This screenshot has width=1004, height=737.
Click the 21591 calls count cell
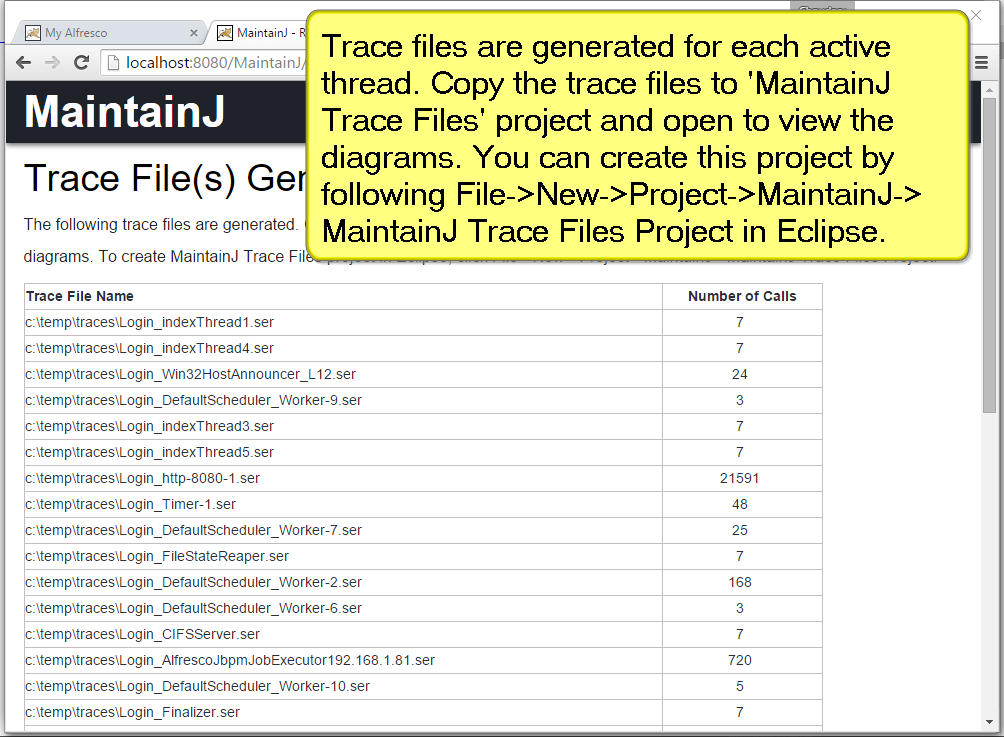click(739, 478)
